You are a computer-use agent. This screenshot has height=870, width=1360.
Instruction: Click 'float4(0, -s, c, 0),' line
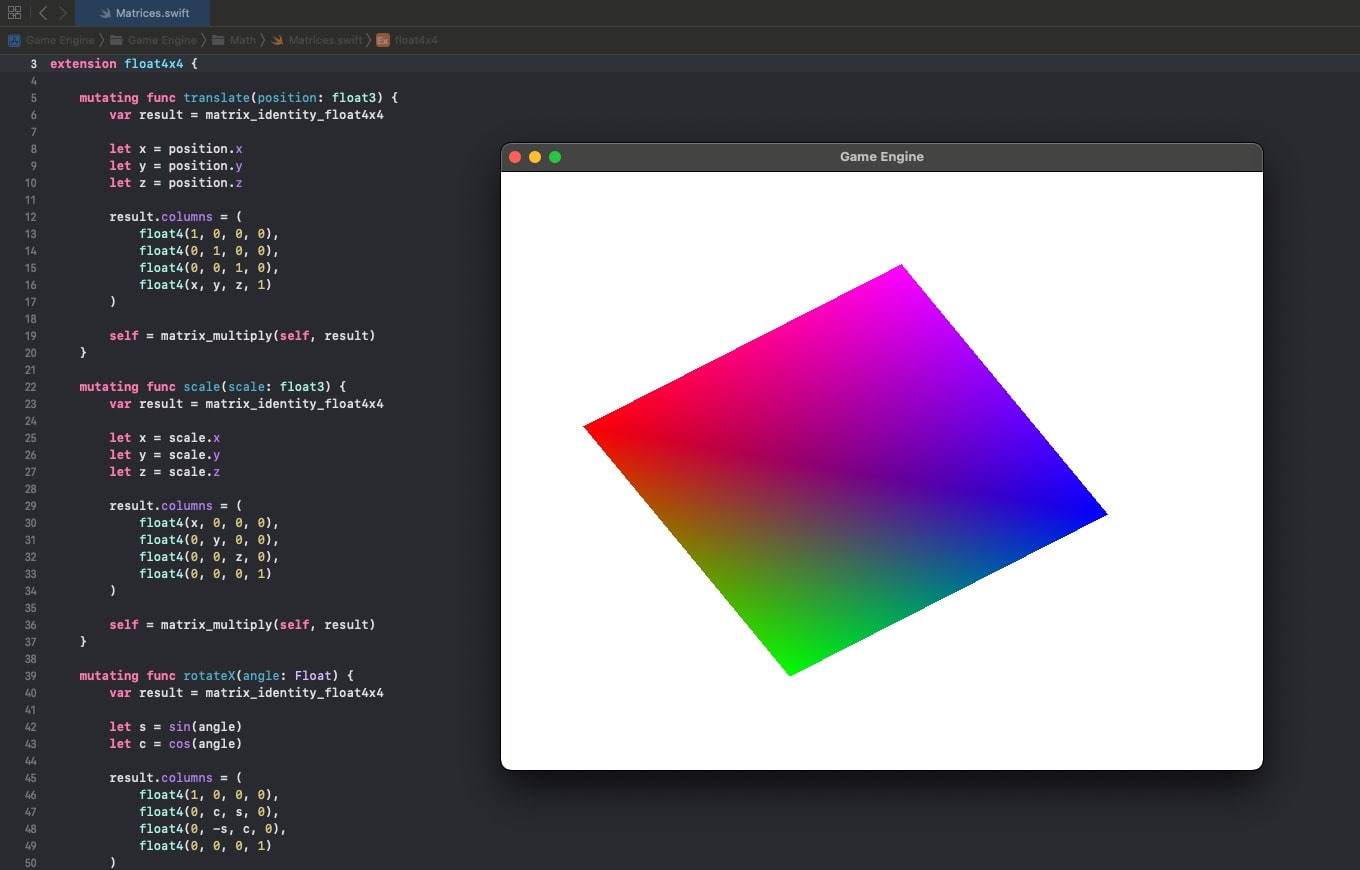tap(213, 829)
